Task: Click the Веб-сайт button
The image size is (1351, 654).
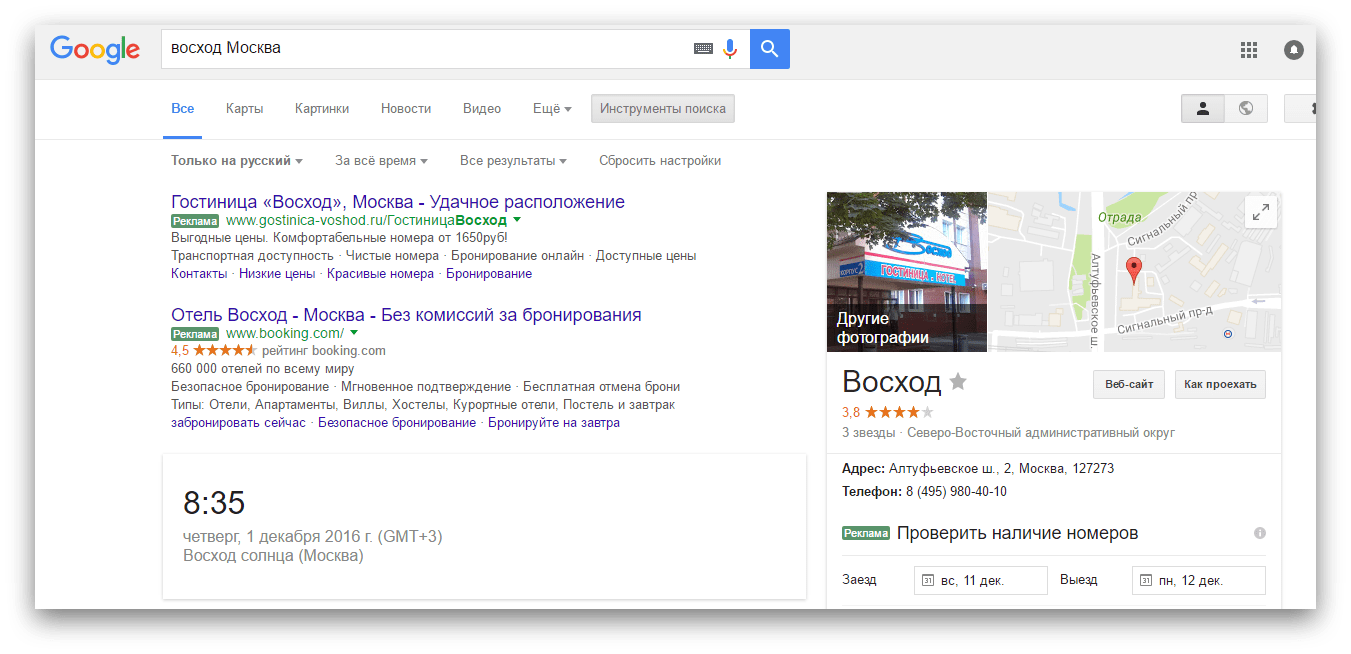Action: click(x=1128, y=384)
